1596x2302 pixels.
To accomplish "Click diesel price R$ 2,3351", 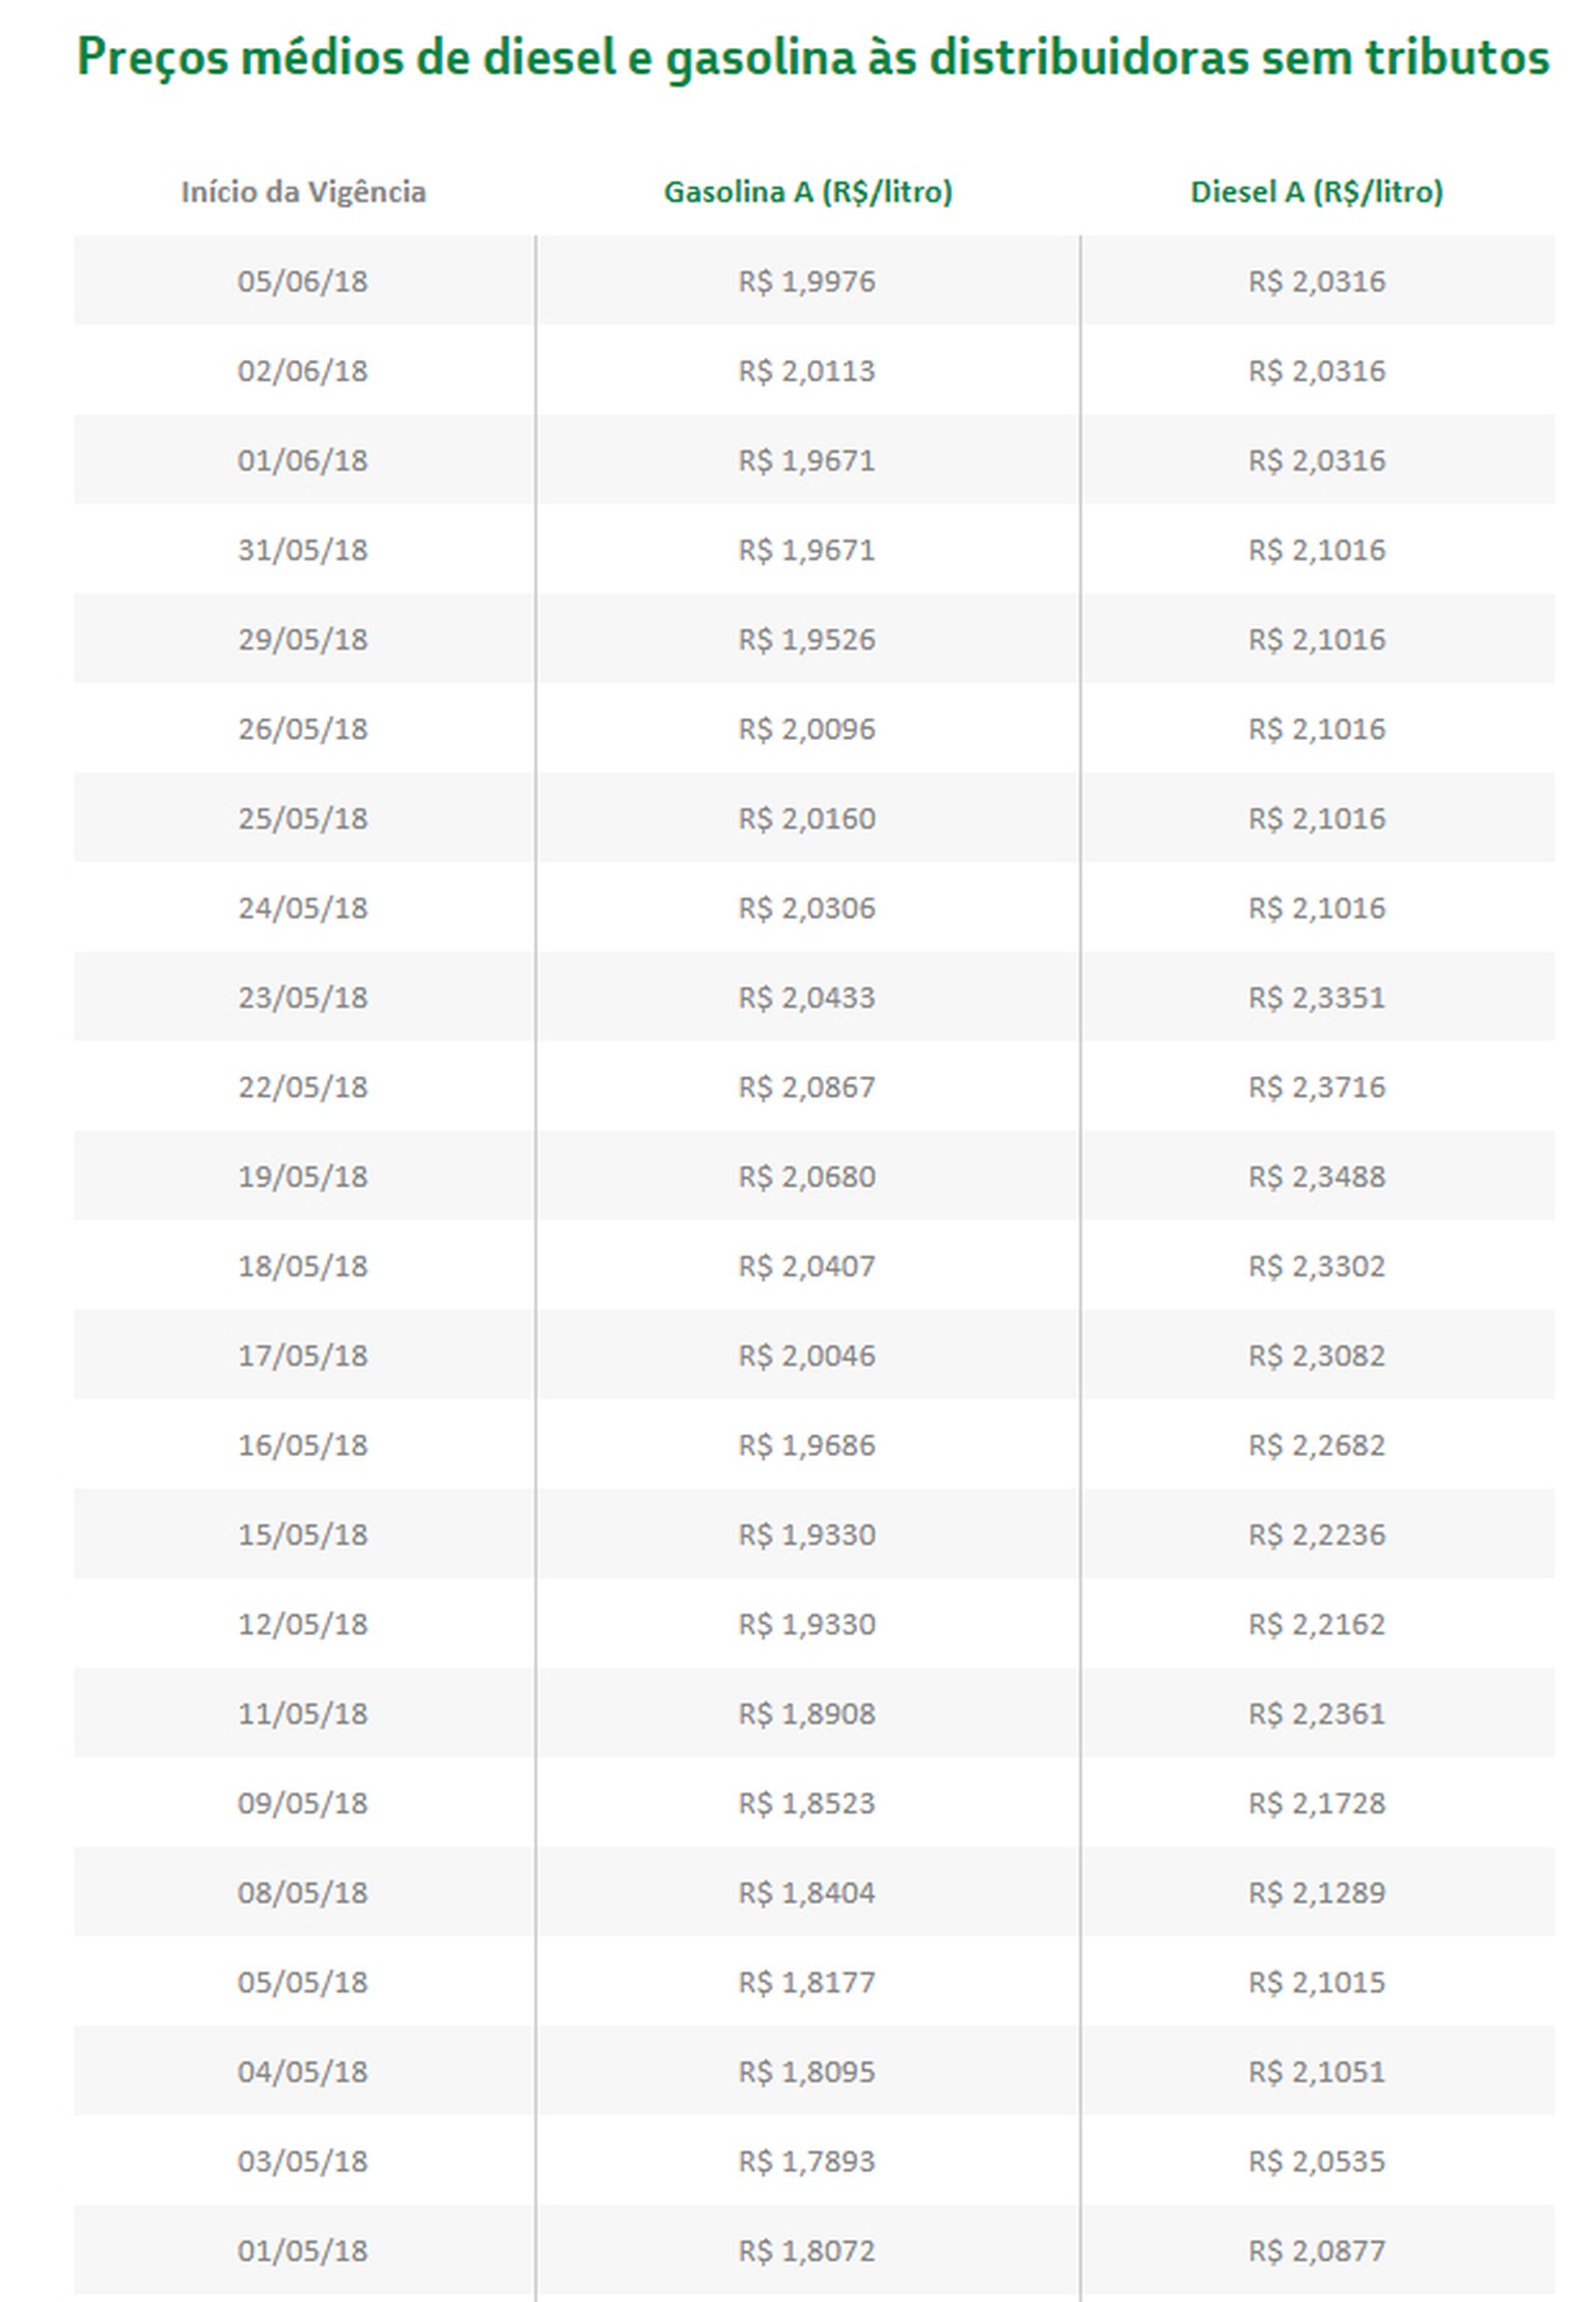I will click(x=1317, y=997).
